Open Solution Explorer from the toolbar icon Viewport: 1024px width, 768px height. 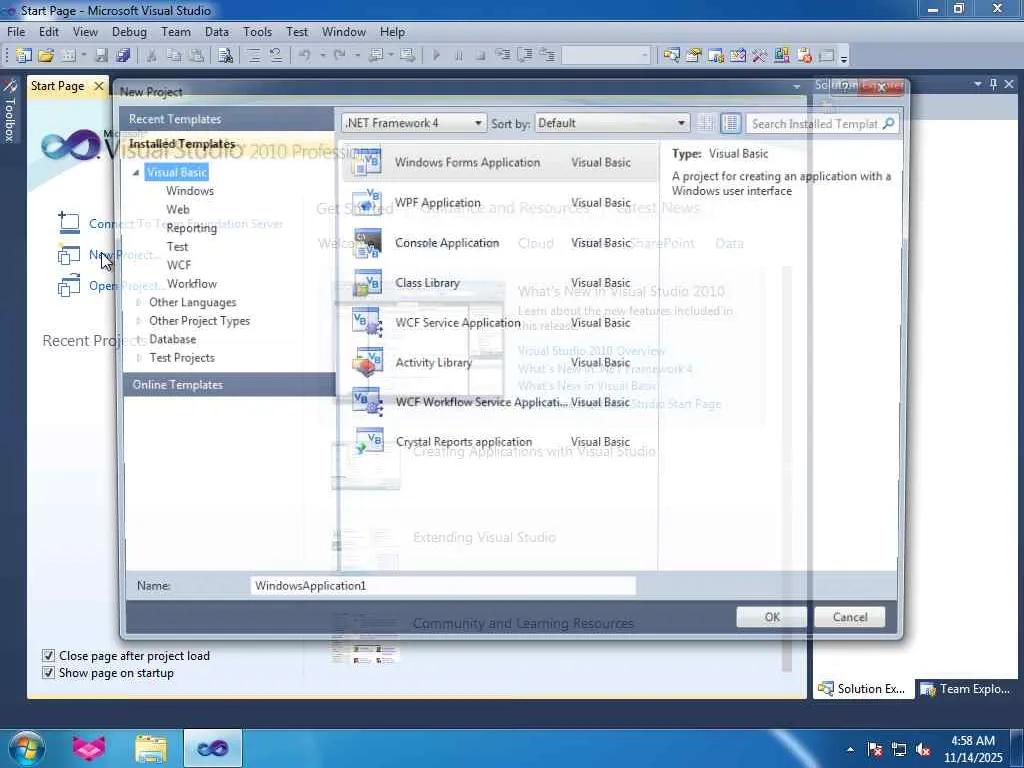[671, 56]
